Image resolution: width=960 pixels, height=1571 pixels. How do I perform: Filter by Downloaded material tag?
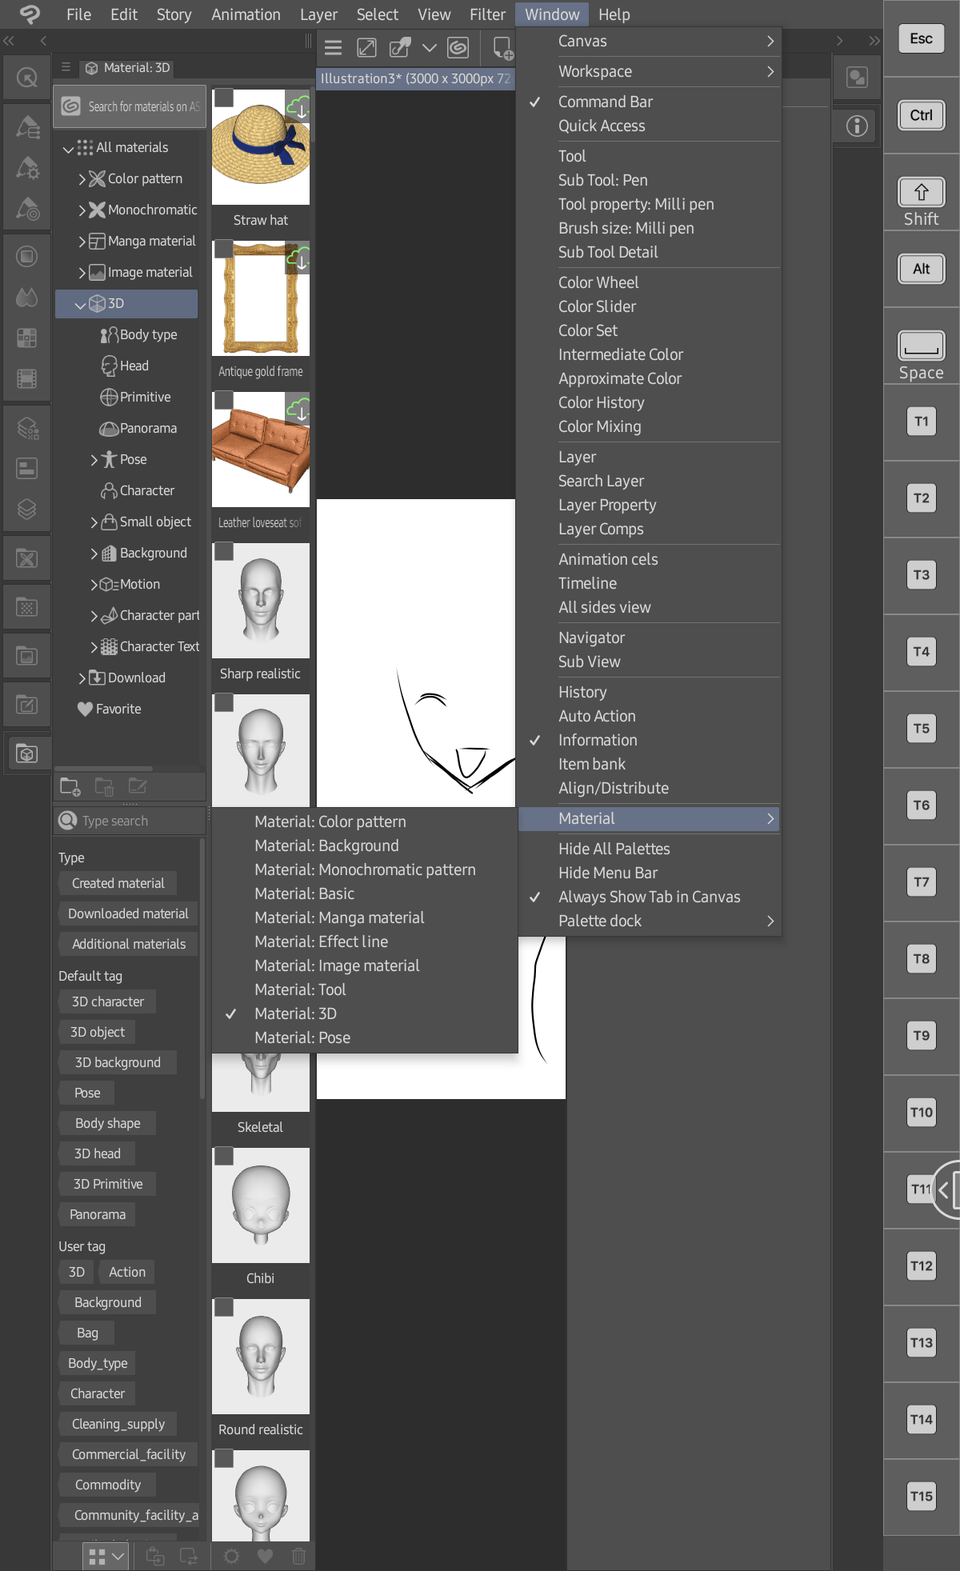(x=128, y=914)
